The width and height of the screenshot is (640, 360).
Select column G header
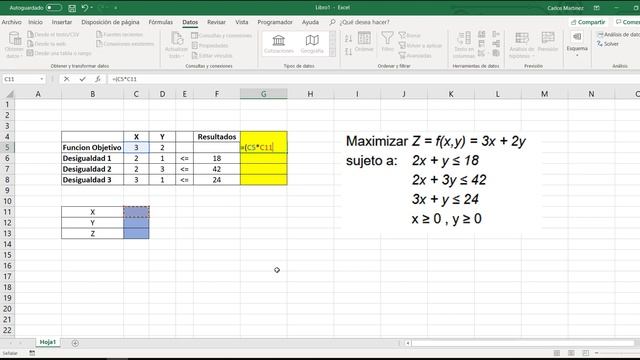pyautogui.click(x=264, y=94)
